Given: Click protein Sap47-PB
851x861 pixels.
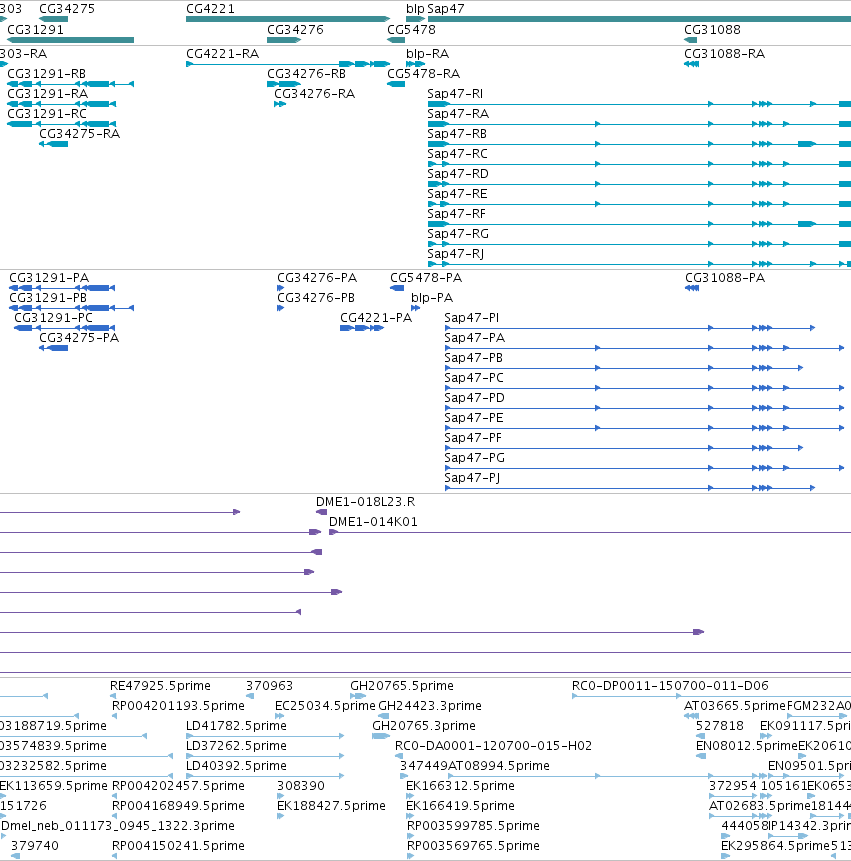Looking at the screenshot, I should click(473, 358).
